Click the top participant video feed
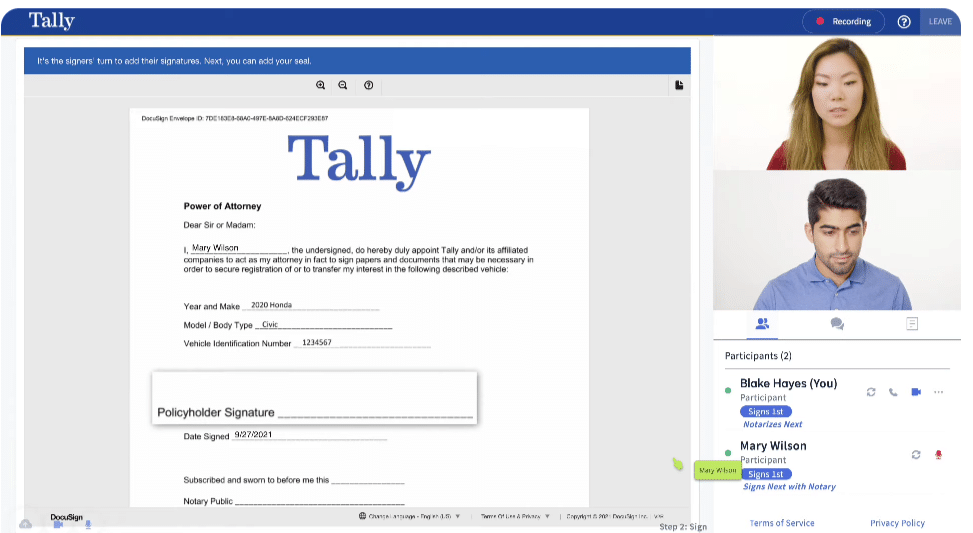 [836, 103]
